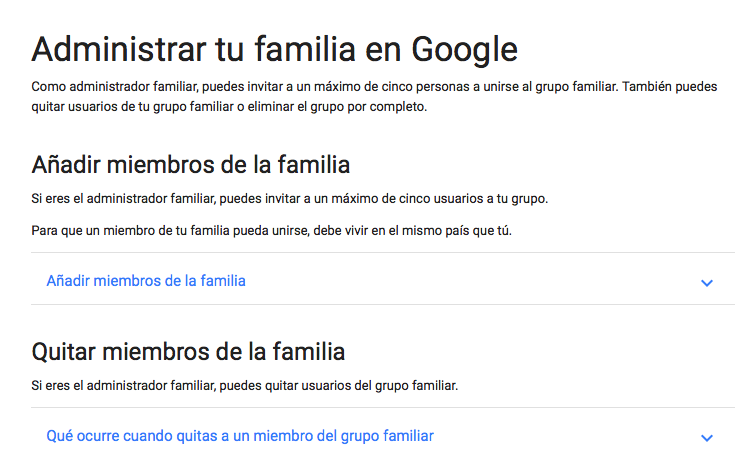Click the word Quitar in the section heading

64,352
